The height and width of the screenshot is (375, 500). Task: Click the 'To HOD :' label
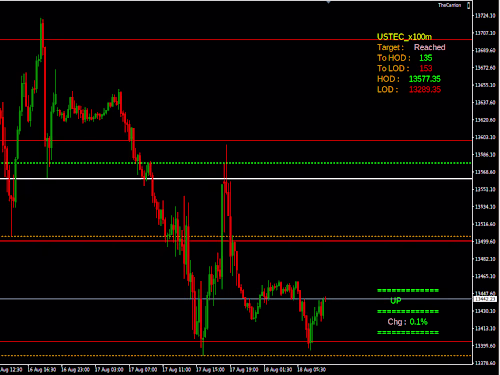394,58
